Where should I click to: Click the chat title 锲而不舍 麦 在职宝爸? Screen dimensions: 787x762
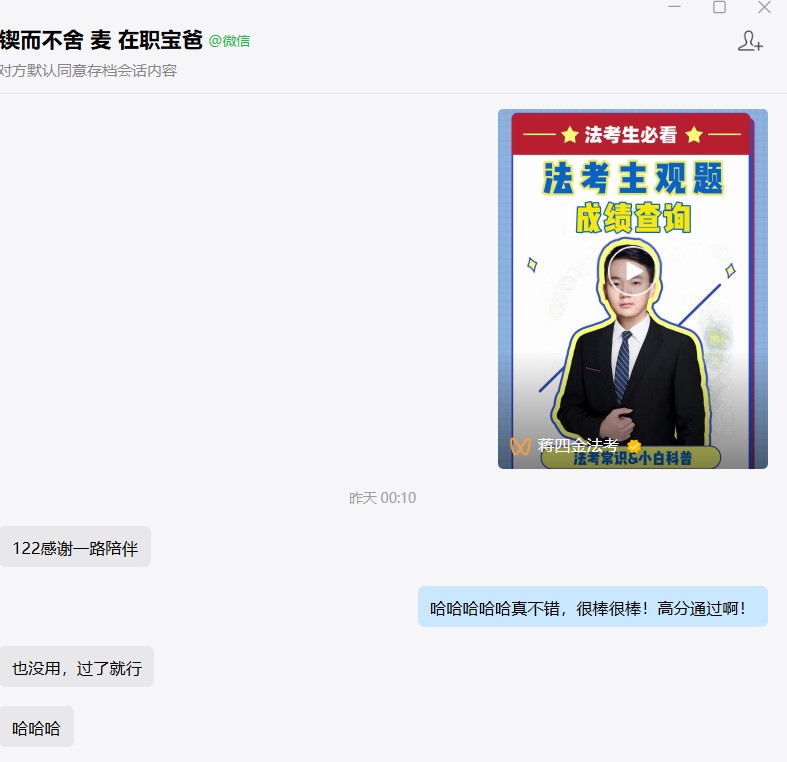[x=101, y=40]
